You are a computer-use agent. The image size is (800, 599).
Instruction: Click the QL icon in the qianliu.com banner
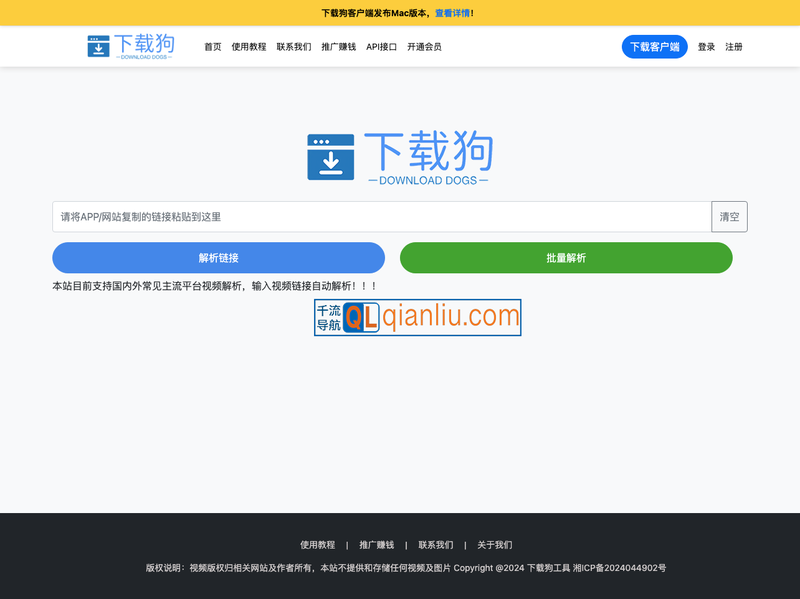click(x=364, y=318)
